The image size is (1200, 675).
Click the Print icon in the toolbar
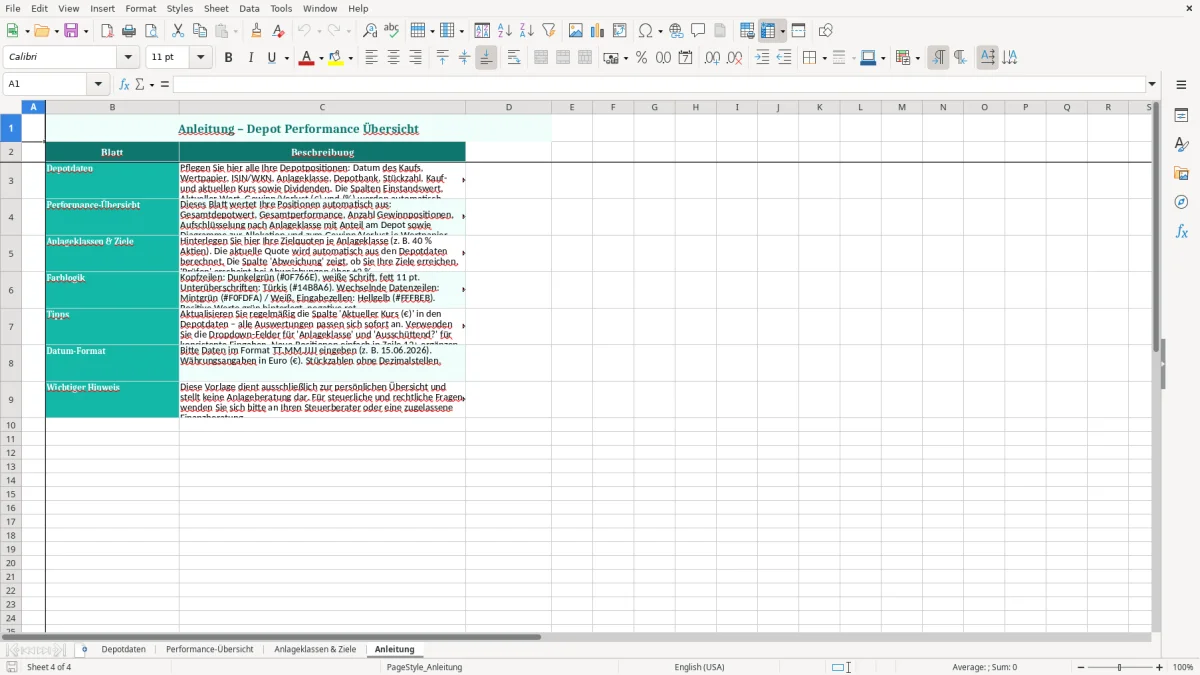pyautogui.click(x=129, y=31)
